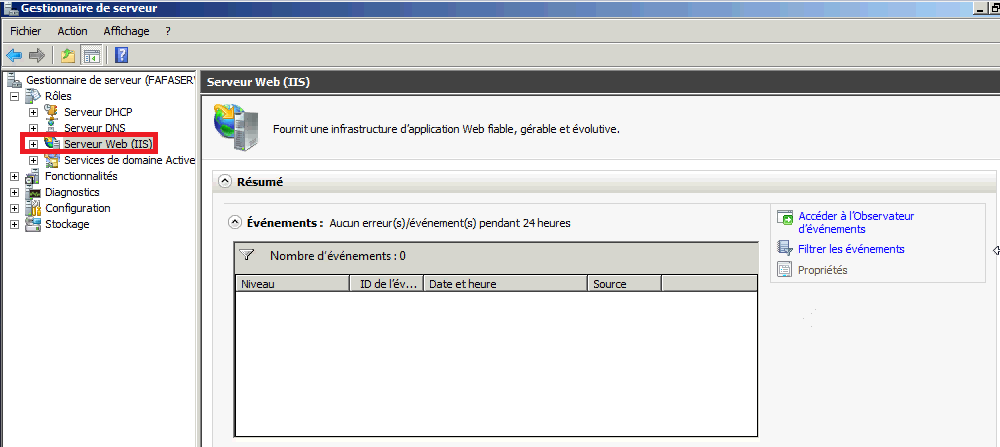The width and height of the screenshot is (1000, 447).
Task: Collapse the Résumé section chevron
Action: (224, 182)
